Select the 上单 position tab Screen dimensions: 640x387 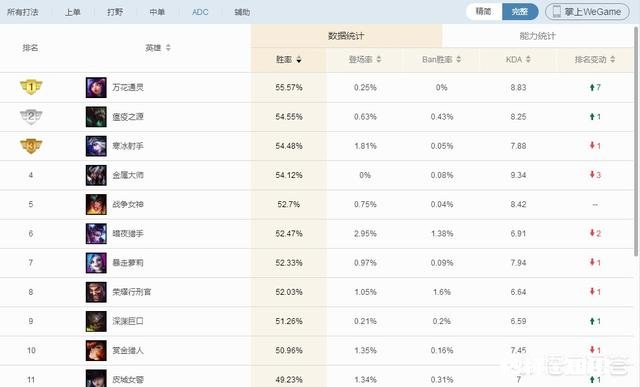tap(73, 12)
